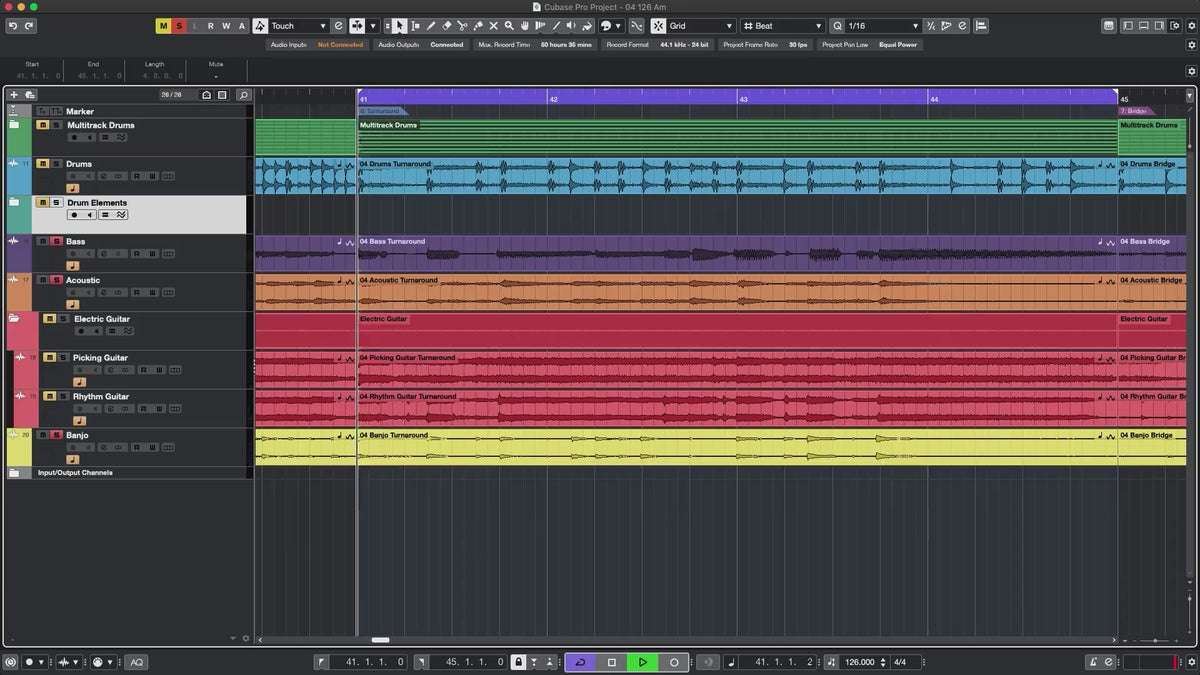
Task: Expand the Beat grid type dropdown
Action: [783, 26]
